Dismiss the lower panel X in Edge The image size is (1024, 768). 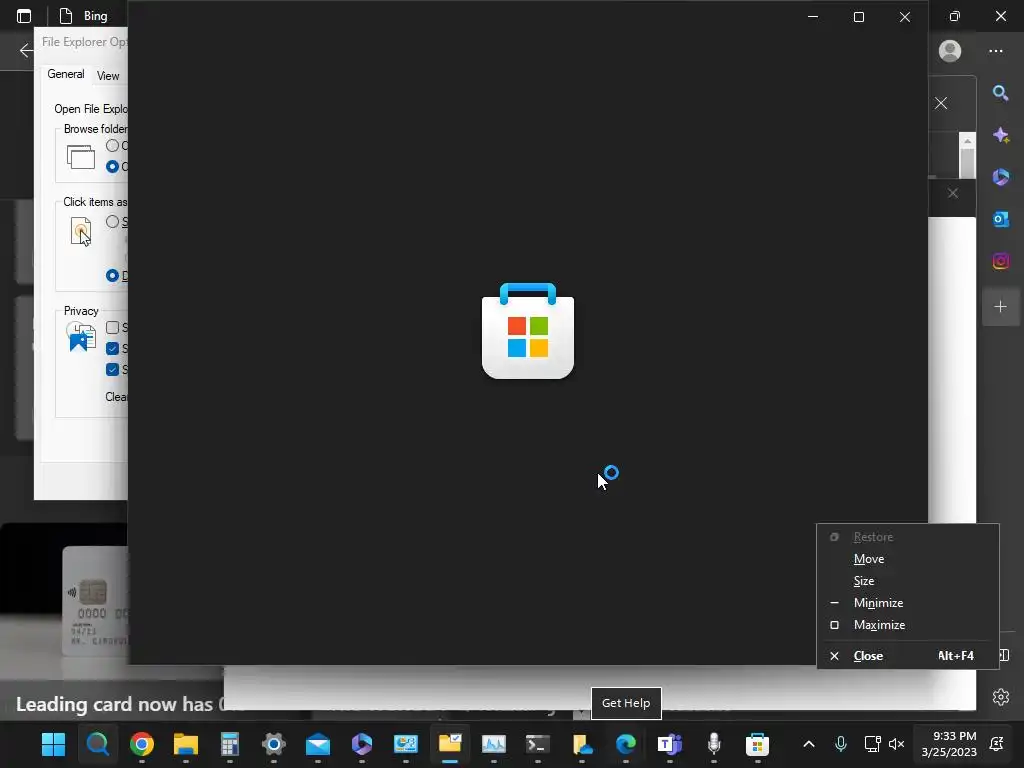coord(953,193)
